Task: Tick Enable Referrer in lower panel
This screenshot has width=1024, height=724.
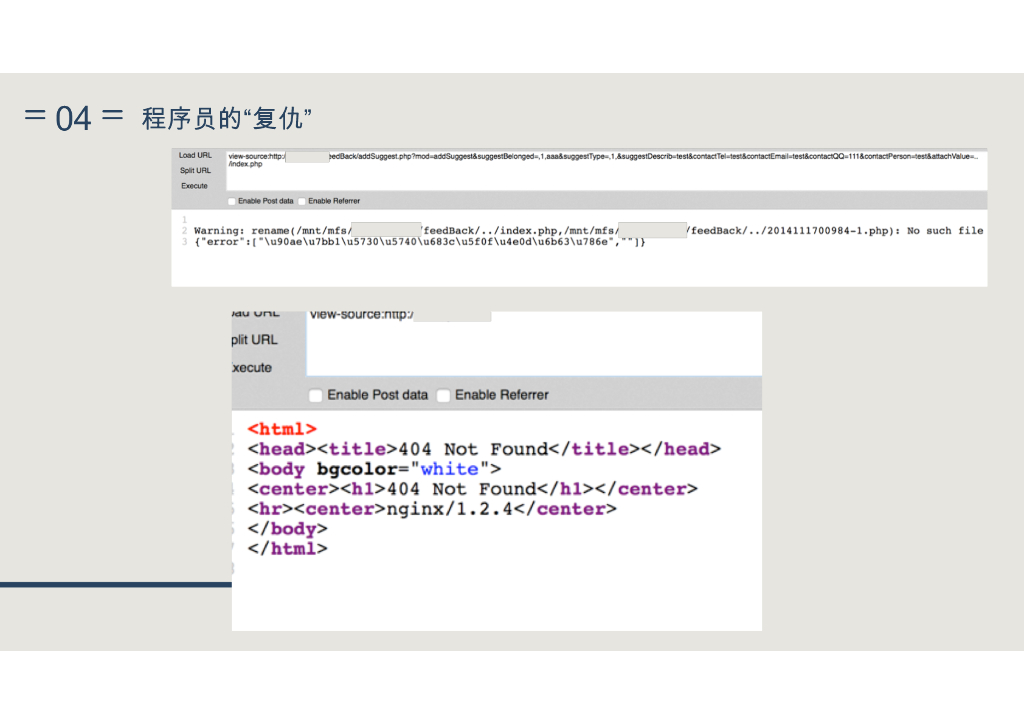Action: [443, 395]
